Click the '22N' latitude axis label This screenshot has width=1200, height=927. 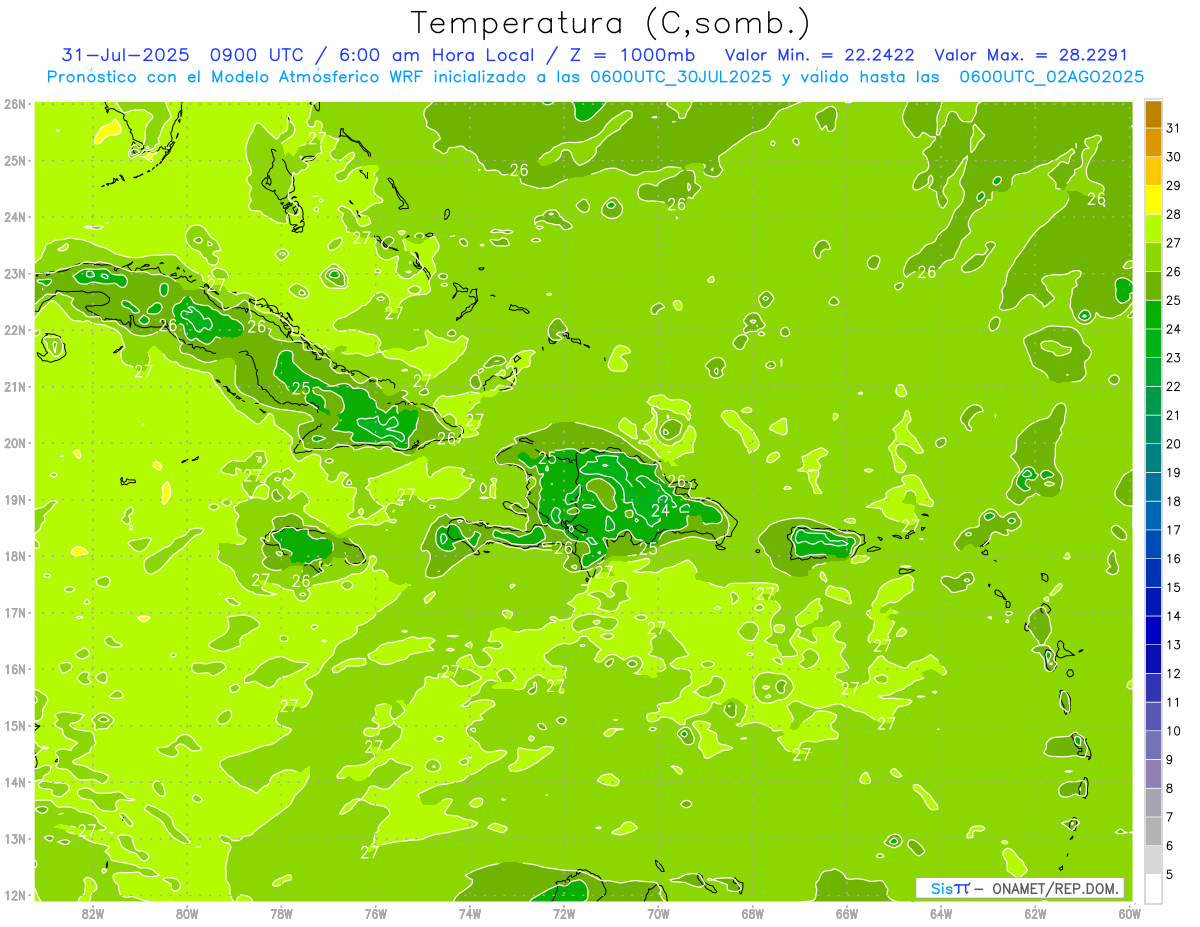(x=15, y=330)
